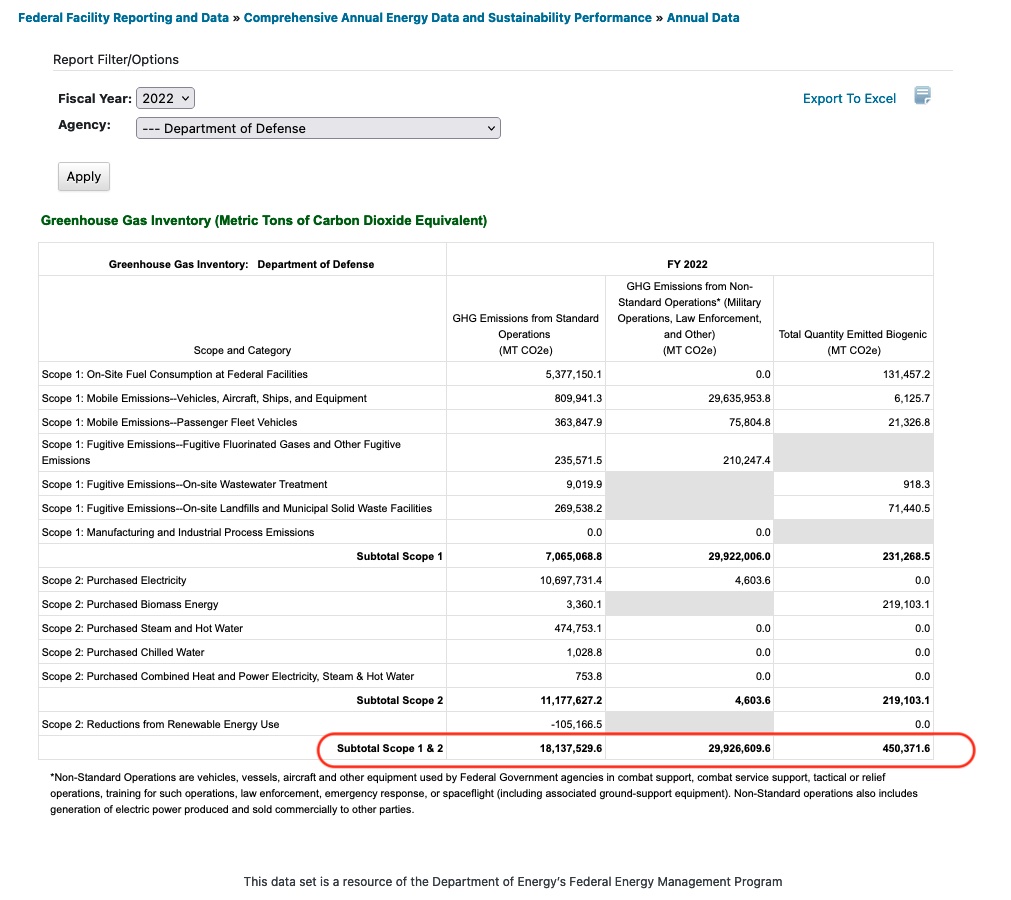Click the value 21,326.8
The height and width of the screenshot is (900, 1011).
click(909, 422)
